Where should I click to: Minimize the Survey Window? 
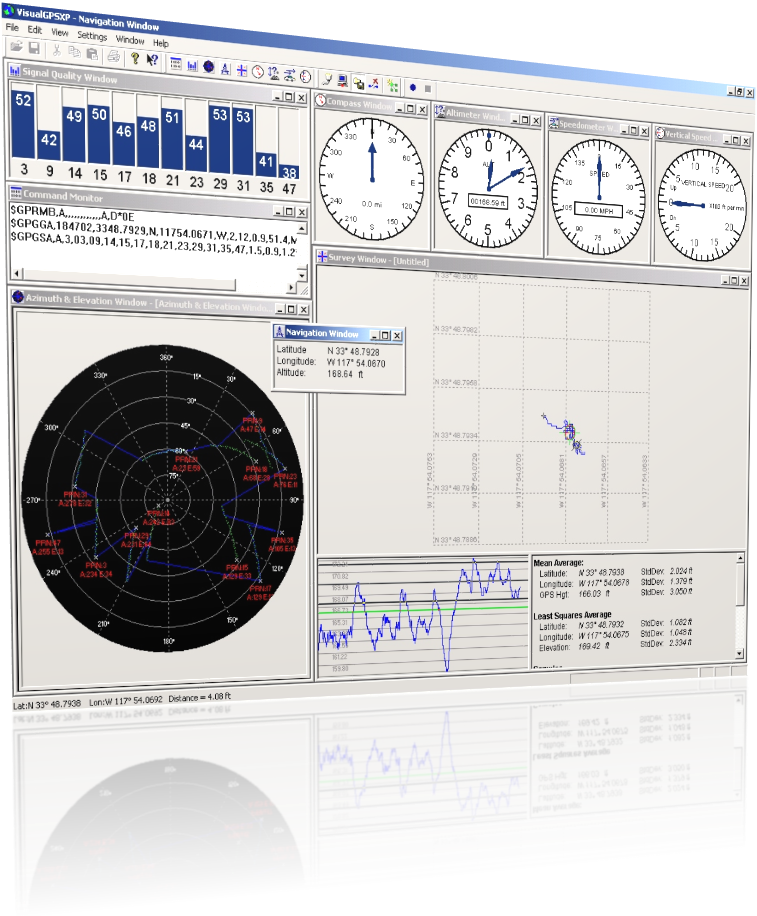pos(725,280)
